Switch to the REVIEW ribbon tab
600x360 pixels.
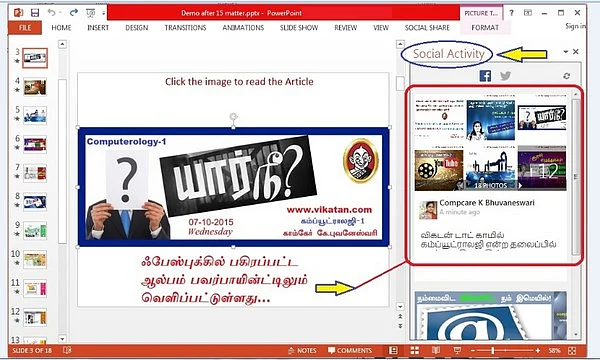coord(346,28)
